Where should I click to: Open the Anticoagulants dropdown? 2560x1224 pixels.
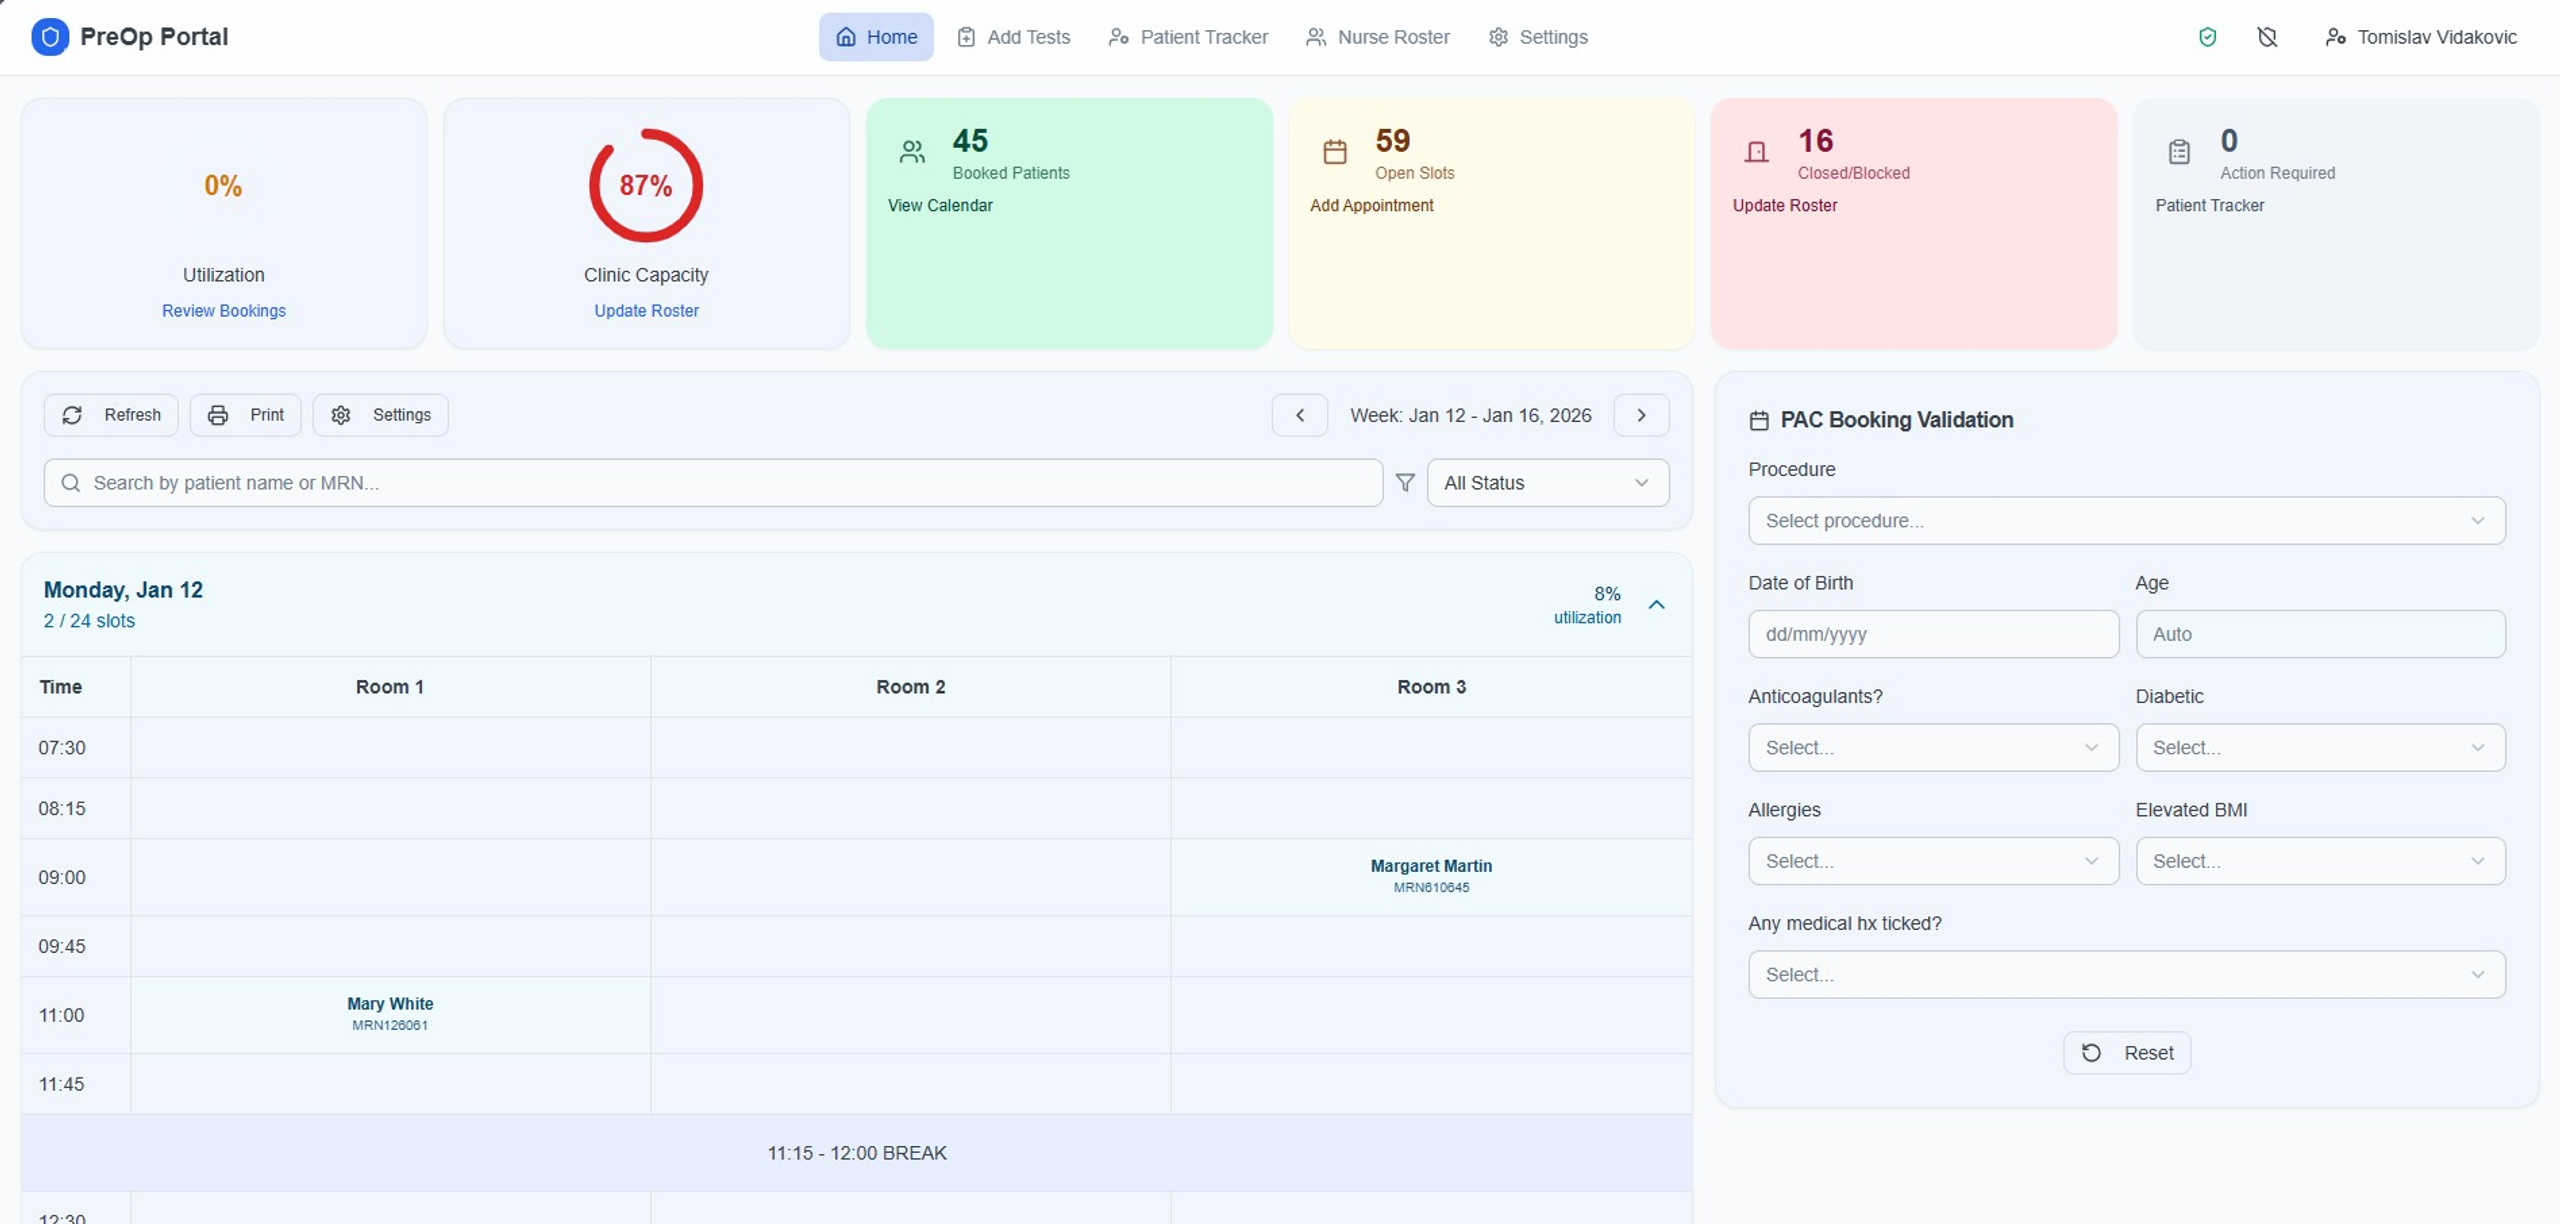1933,748
